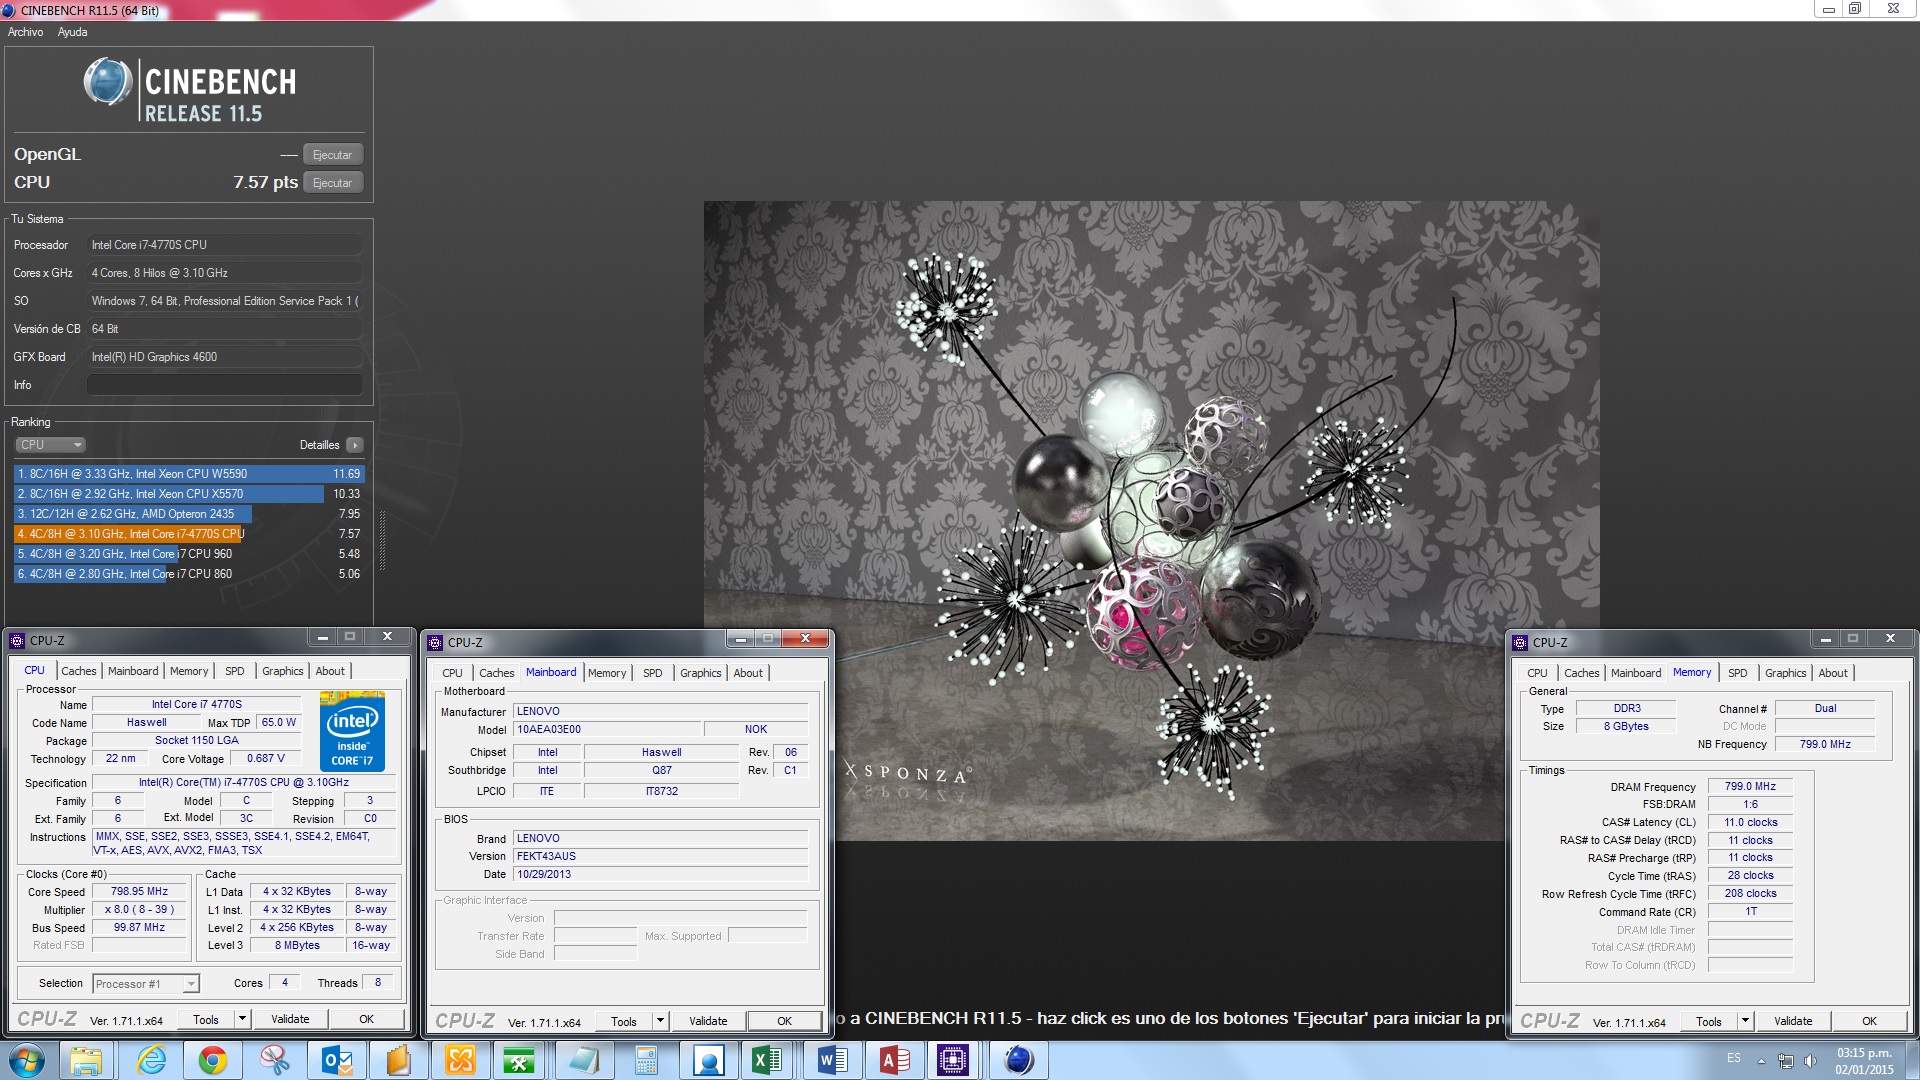The image size is (1920, 1080).
Task: Open About tab in right CPU-Z window
Action: (x=1833, y=673)
